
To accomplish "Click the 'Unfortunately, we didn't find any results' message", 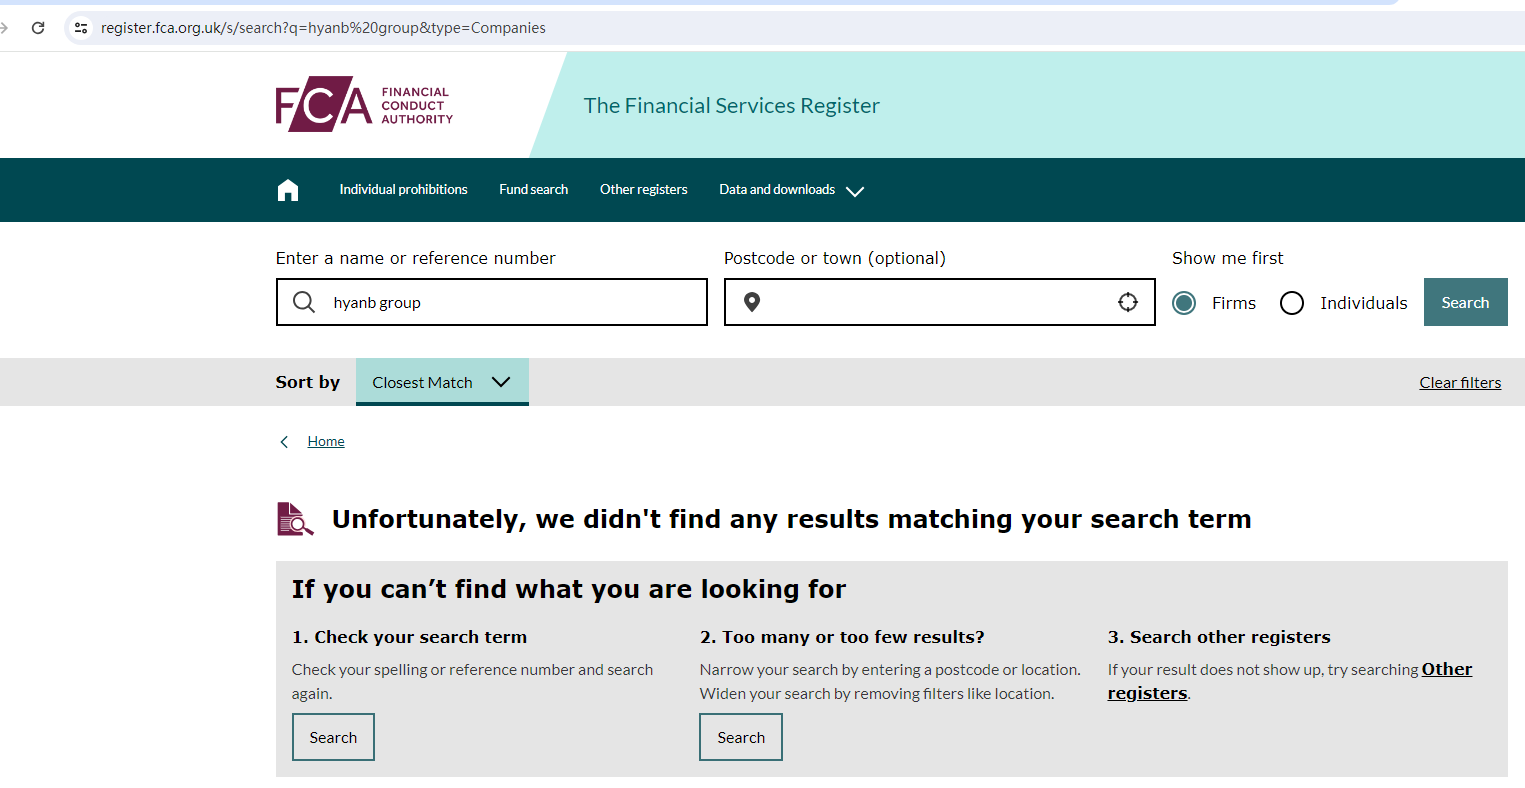I will pos(792,520).
